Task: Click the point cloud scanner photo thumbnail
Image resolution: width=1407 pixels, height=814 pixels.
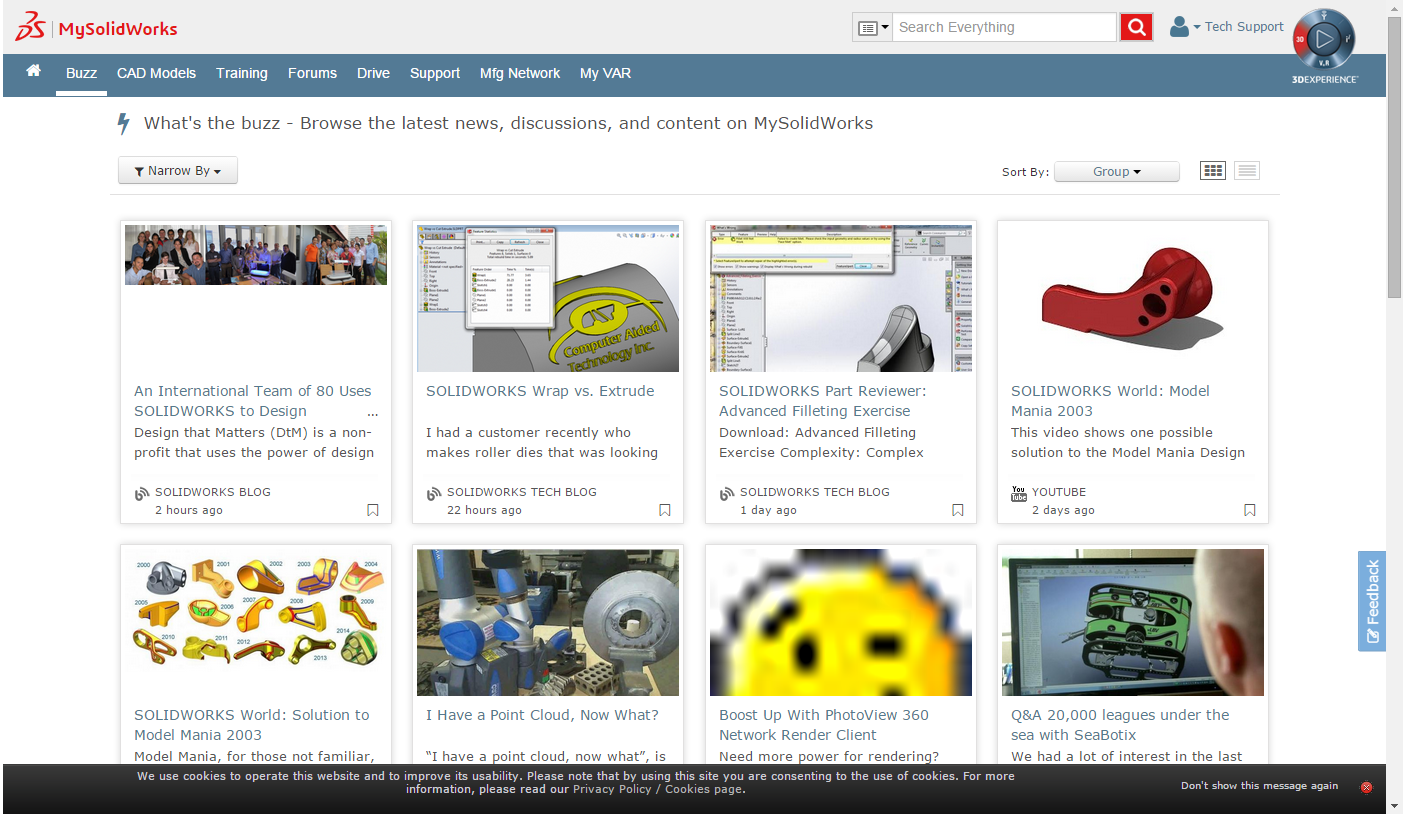Action: pyautogui.click(x=548, y=622)
